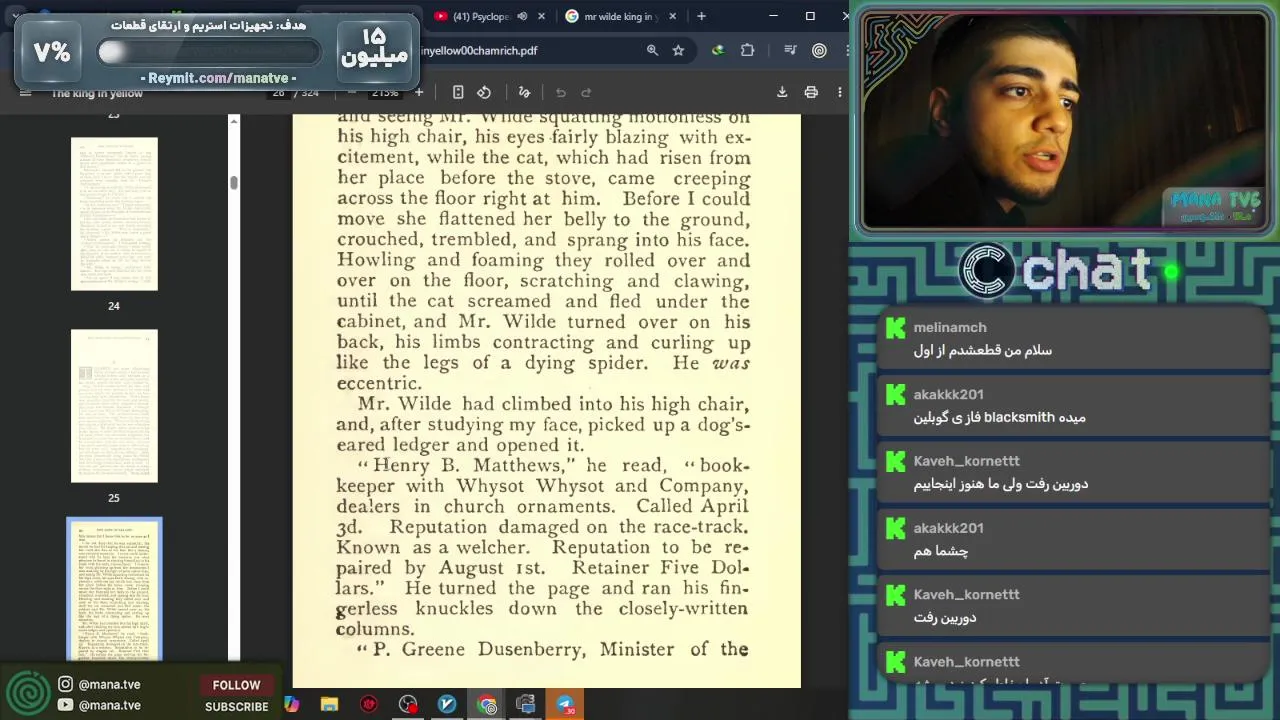Screen dimensions: 1280x720
Task: Open Copilot from the taskbar
Action: click(291, 705)
